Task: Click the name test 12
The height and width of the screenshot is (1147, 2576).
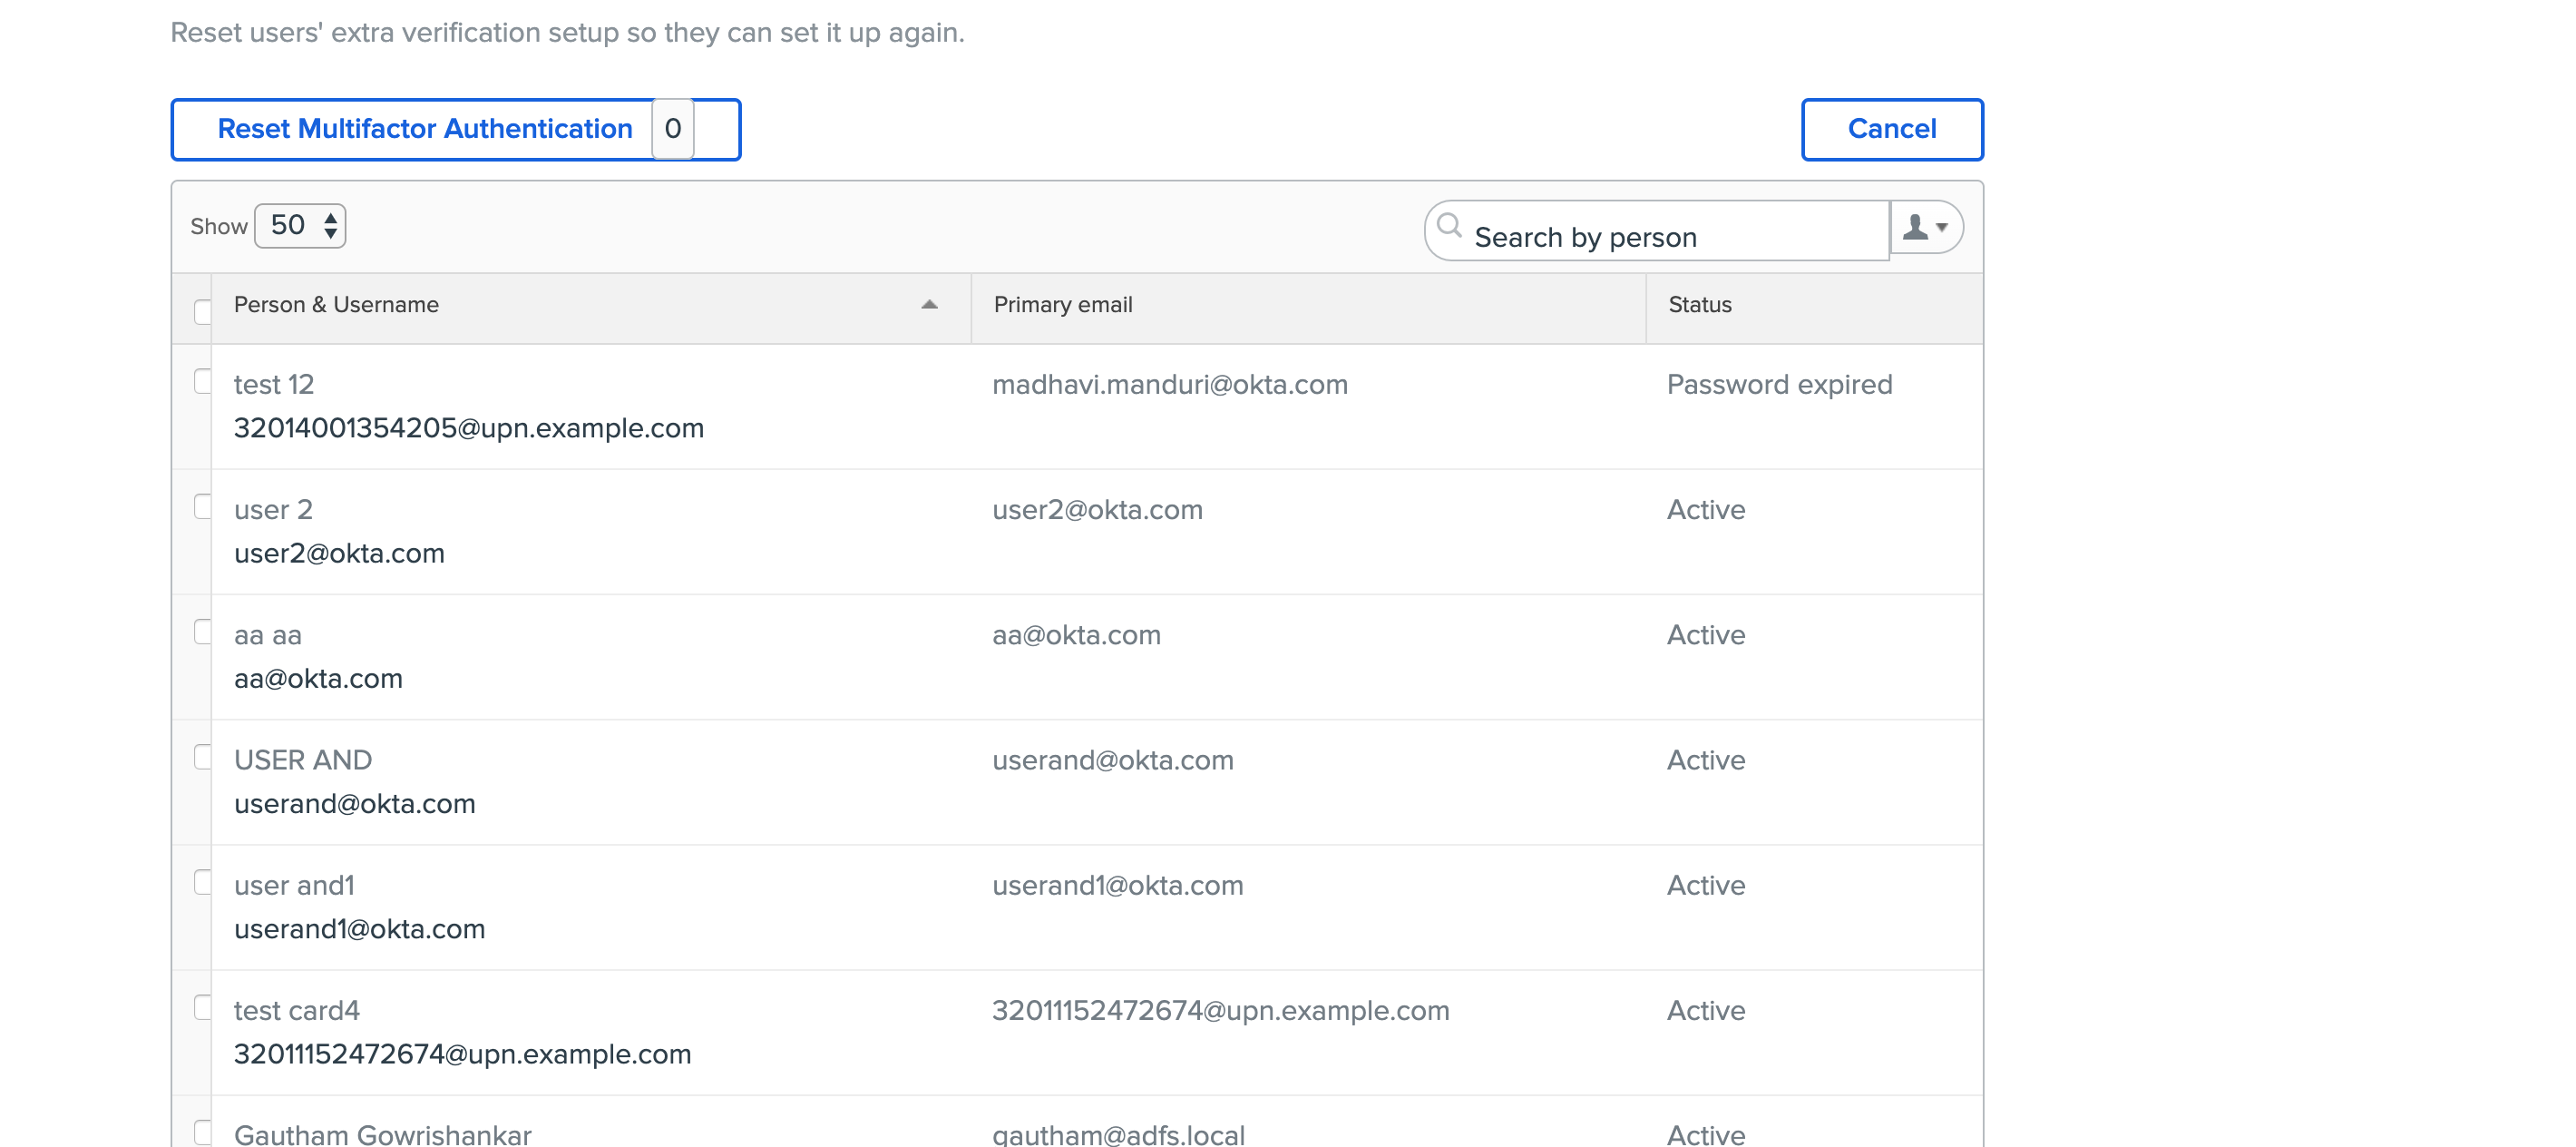Action: 274,385
